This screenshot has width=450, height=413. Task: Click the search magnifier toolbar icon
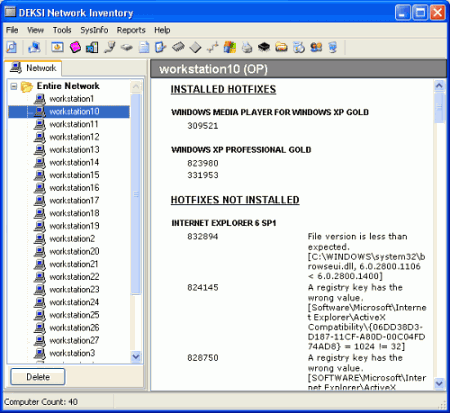12,47
